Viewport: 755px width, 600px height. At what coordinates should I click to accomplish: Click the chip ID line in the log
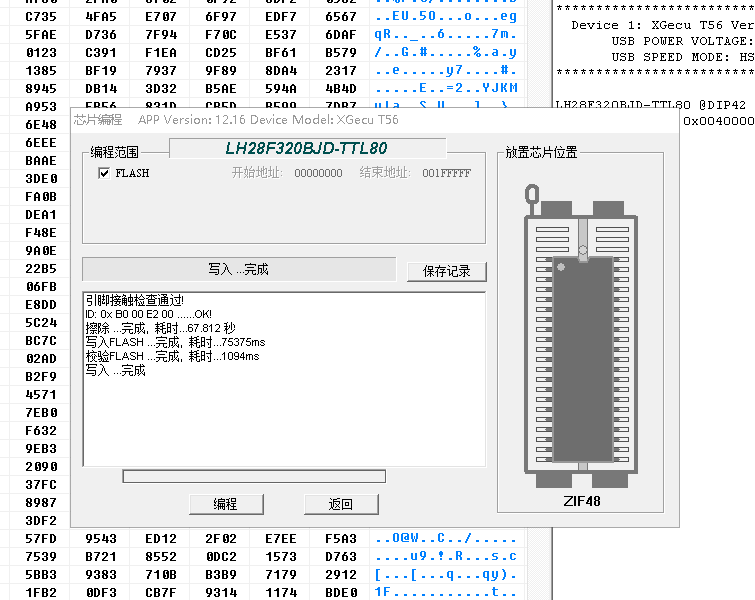coord(149,314)
